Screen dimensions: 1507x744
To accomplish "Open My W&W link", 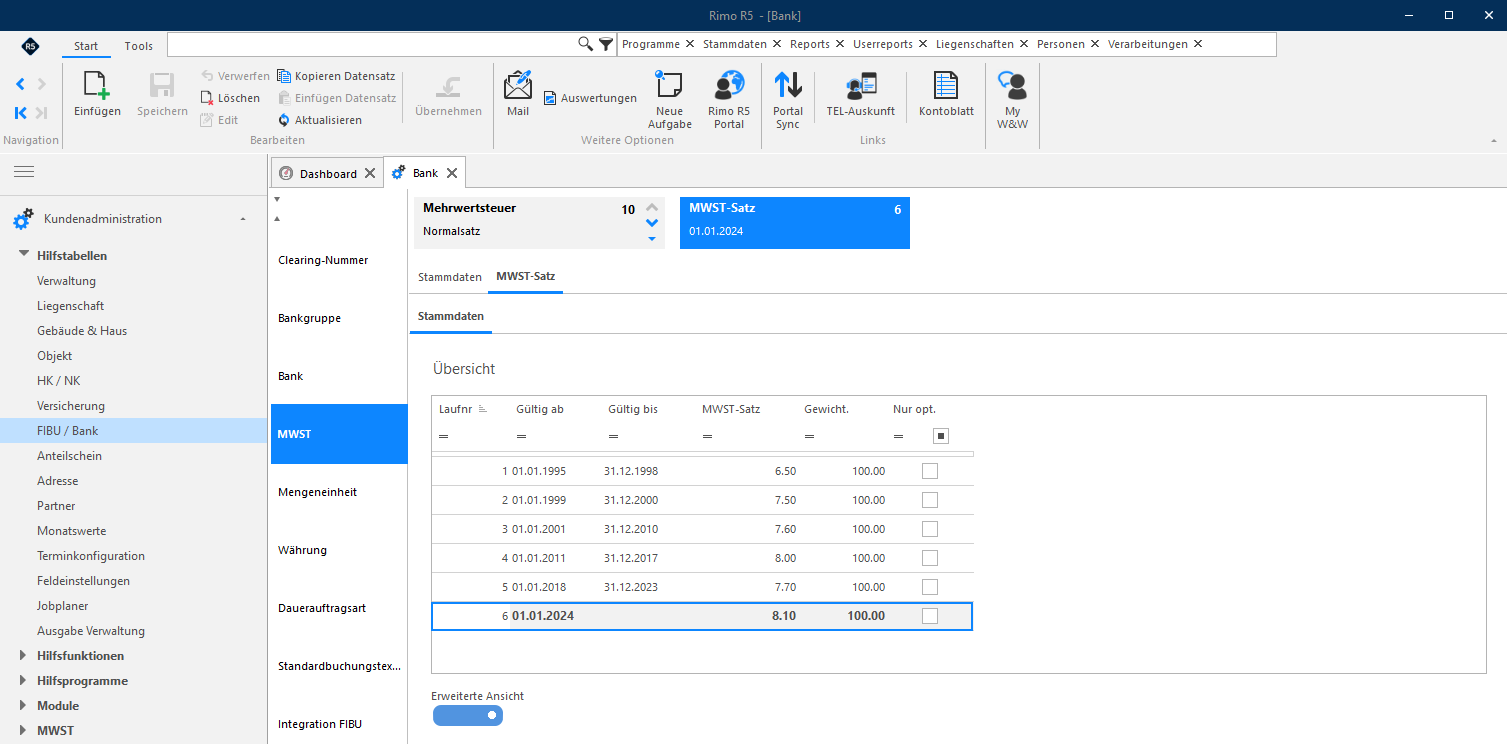I will (x=1012, y=85).
